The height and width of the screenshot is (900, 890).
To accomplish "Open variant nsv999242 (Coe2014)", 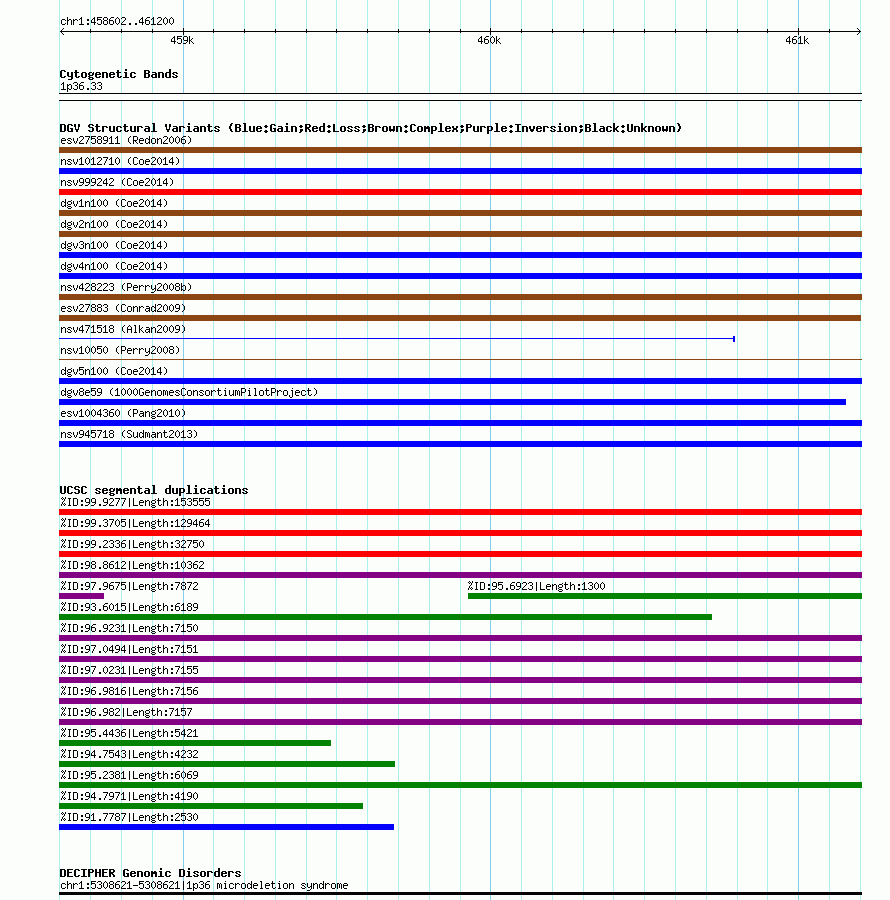I will click(x=117, y=183).
